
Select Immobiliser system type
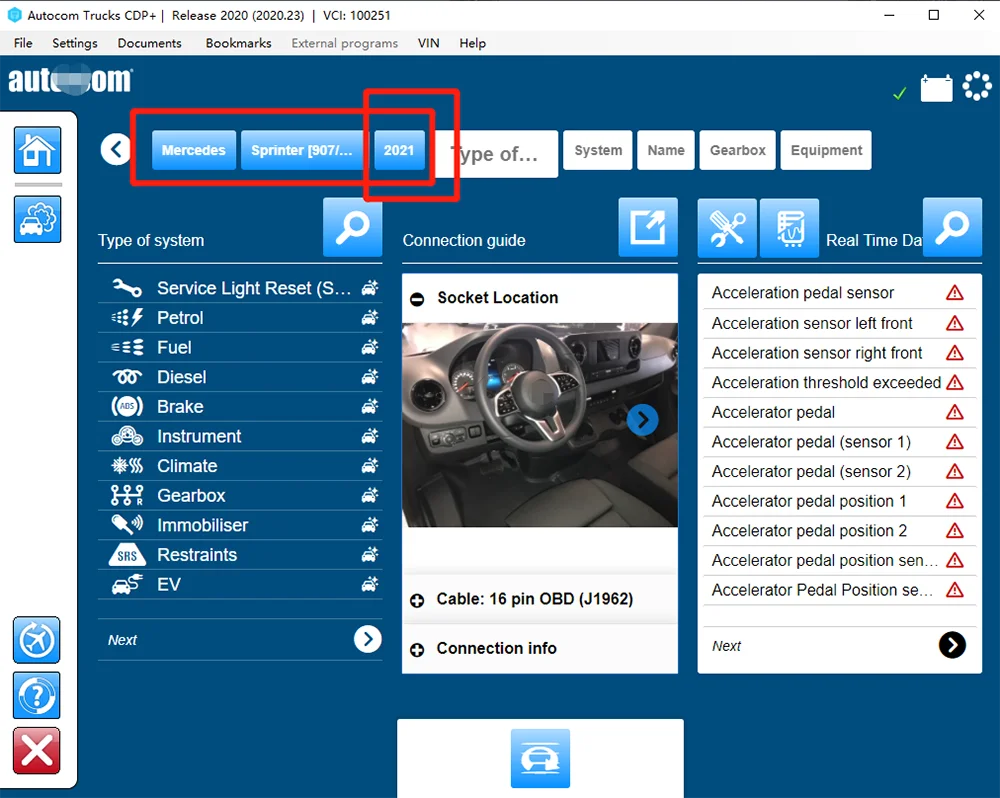[x=240, y=525]
